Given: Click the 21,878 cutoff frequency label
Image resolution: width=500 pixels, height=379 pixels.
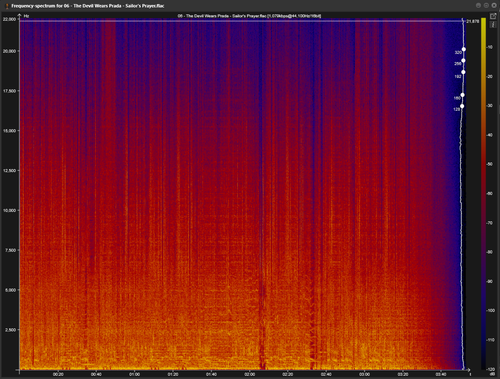Looking at the screenshot, I should tap(473, 21).
